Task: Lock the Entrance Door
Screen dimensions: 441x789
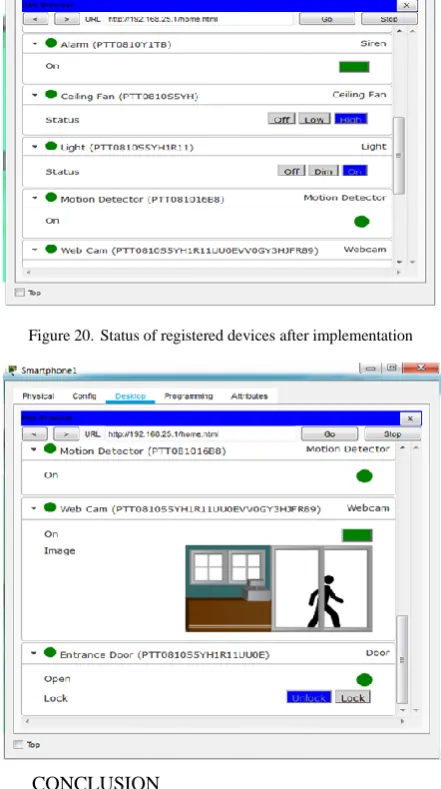Action: [353, 697]
